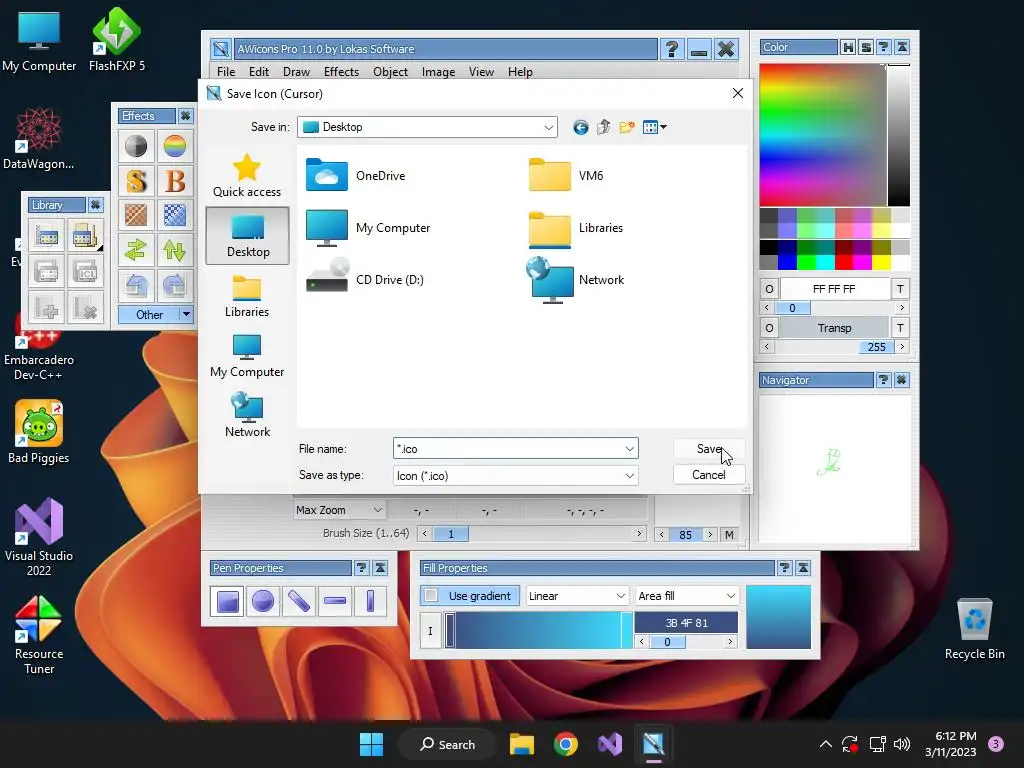Open the VM6 folder

coord(566,175)
